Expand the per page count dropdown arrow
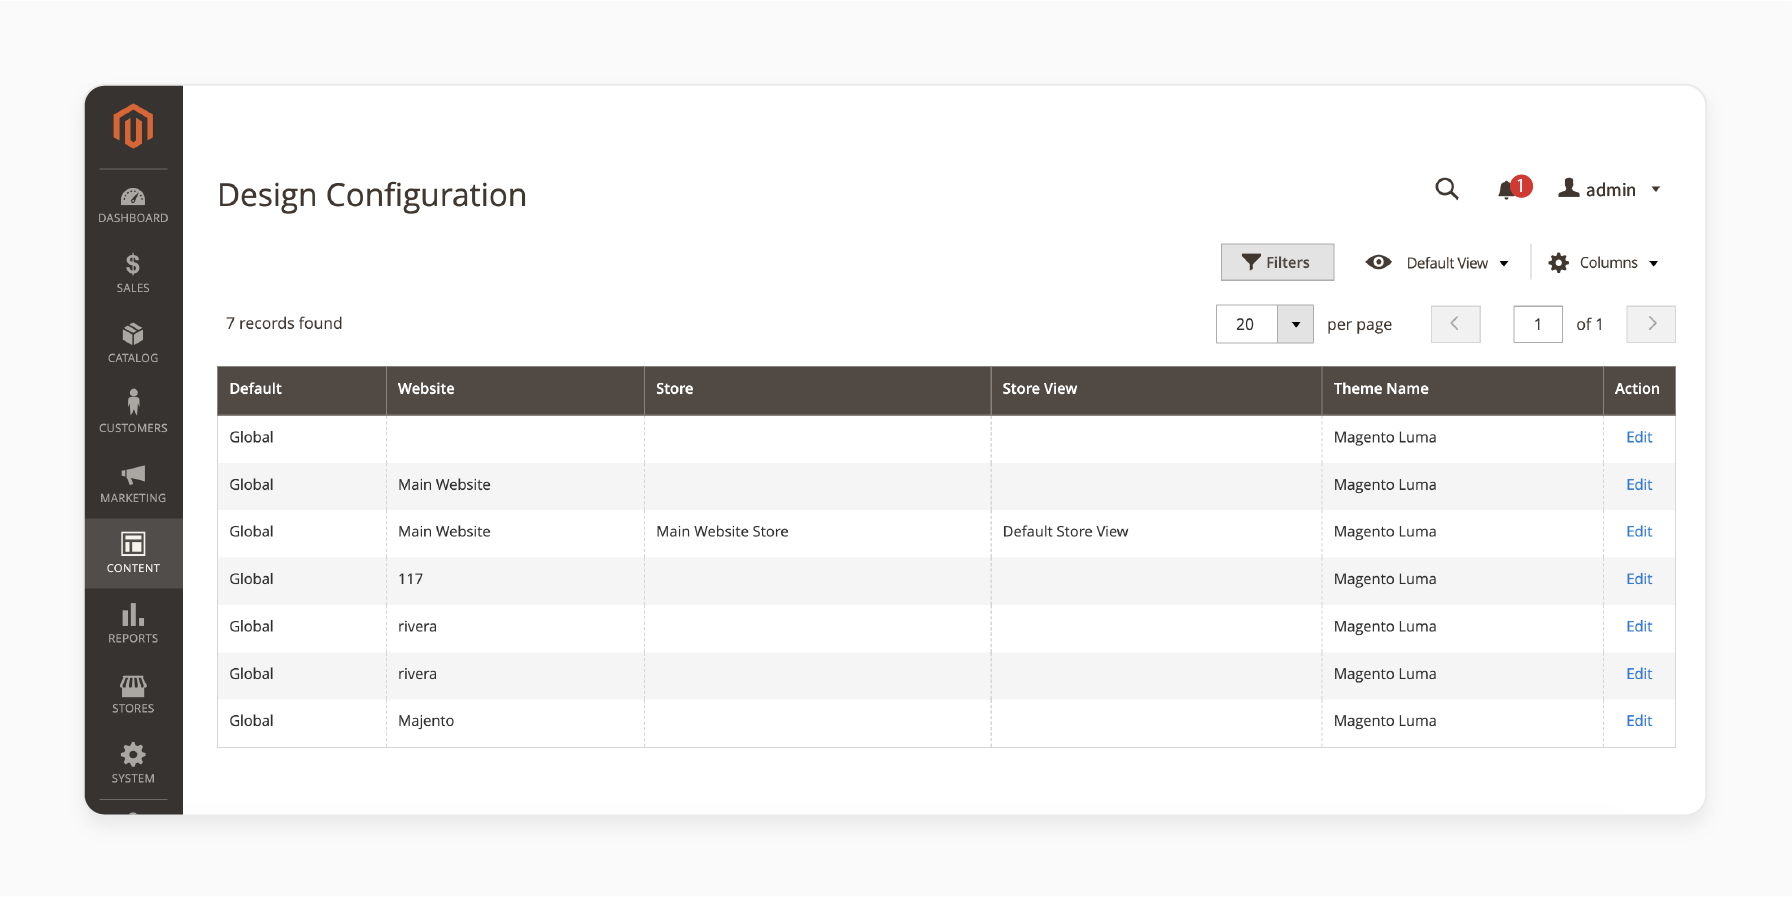This screenshot has height=897, width=1792. [x=1296, y=324]
